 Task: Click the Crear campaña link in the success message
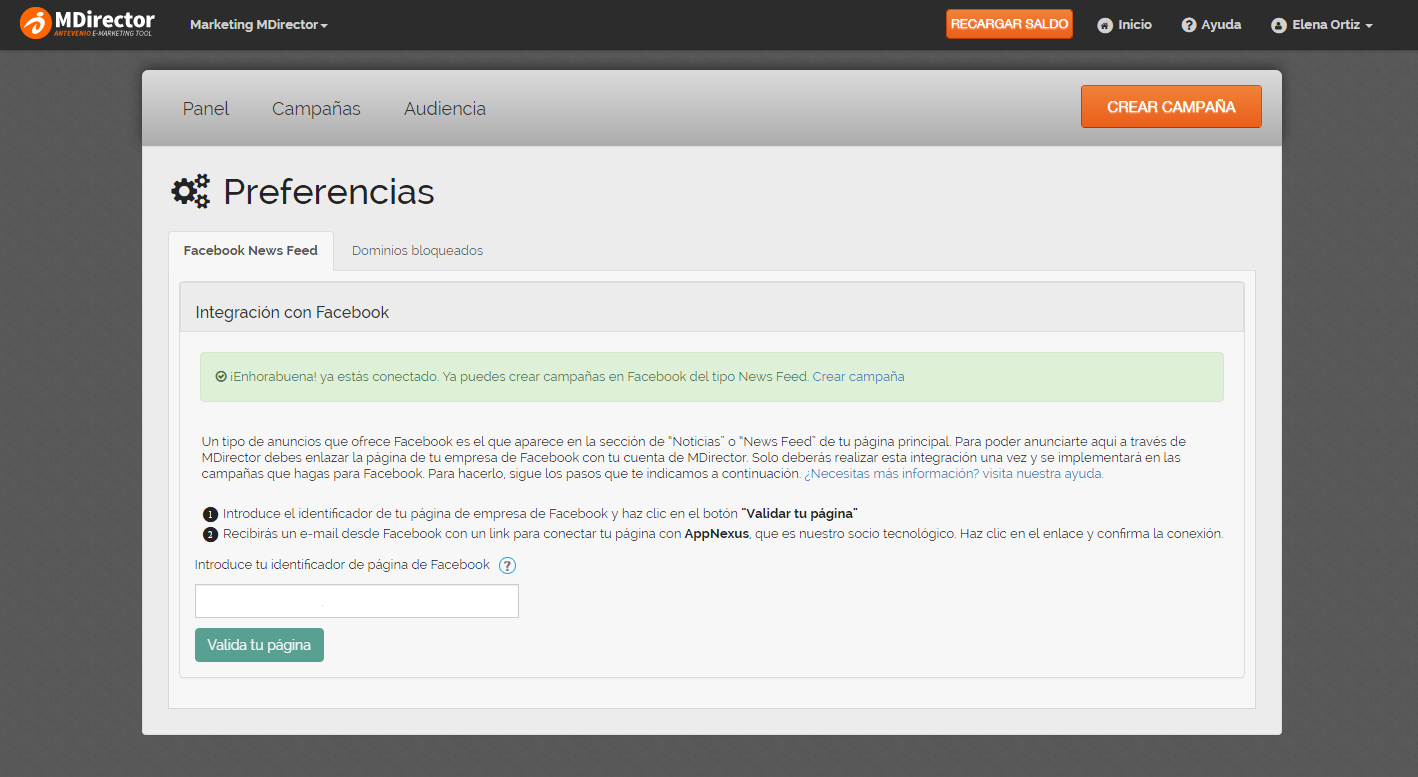858,377
